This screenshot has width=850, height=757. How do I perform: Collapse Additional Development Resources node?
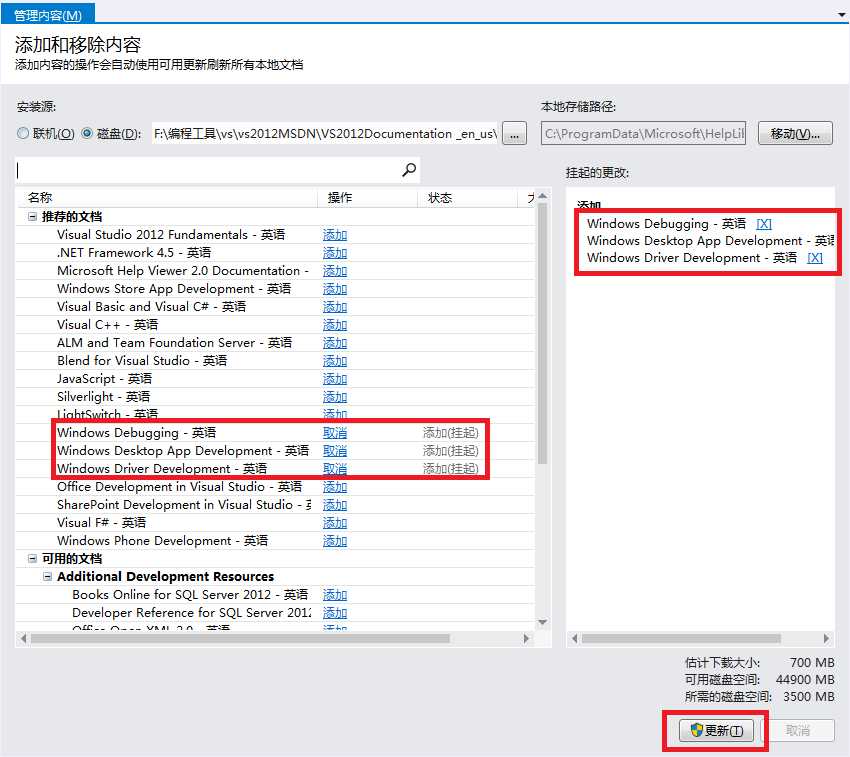pyautogui.click(x=48, y=576)
